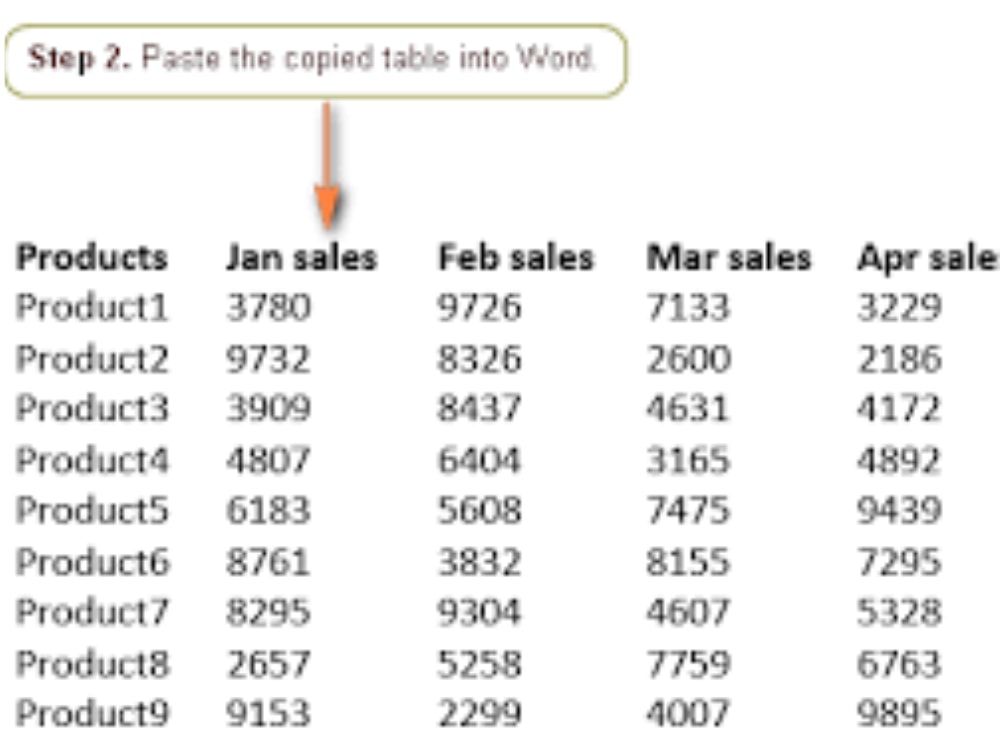
Task: Click the value 9895 in Product9 row
Action: click(x=899, y=713)
